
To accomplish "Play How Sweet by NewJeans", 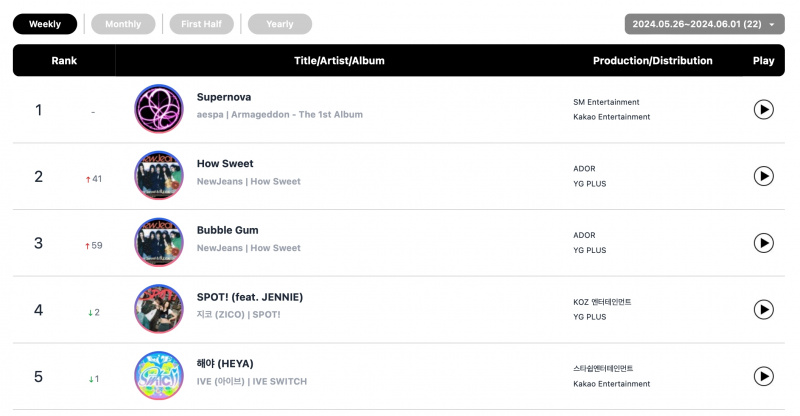I will point(763,176).
